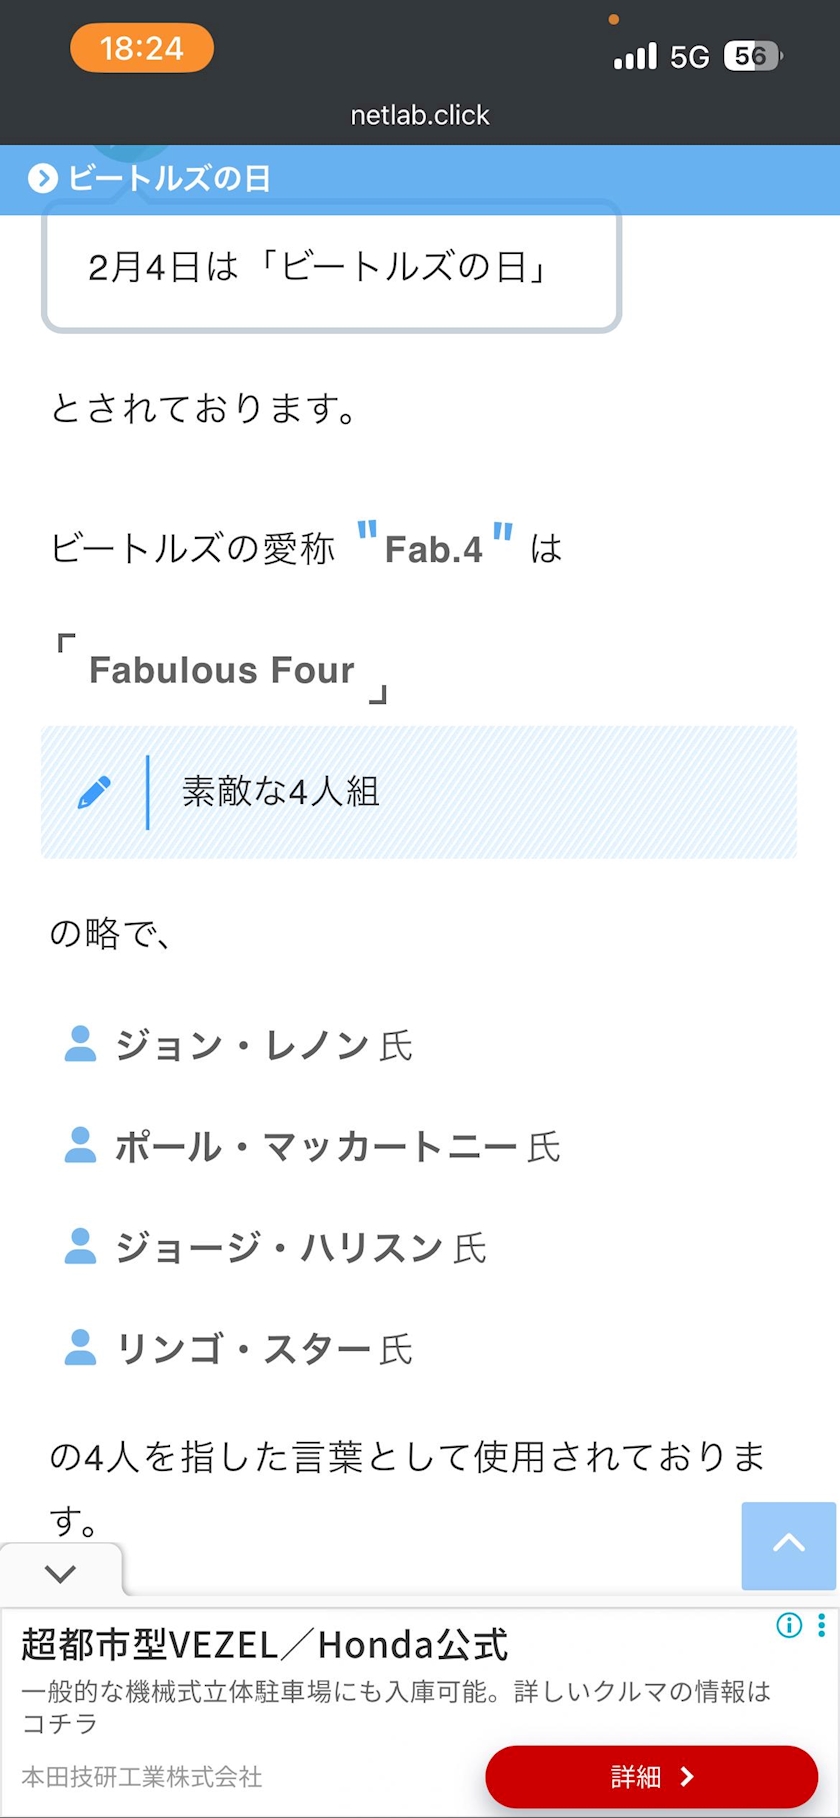Screen dimensions: 840x1818
Task: Tap the person icon beside リンゴ・スター
Action: coord(80,1348)
